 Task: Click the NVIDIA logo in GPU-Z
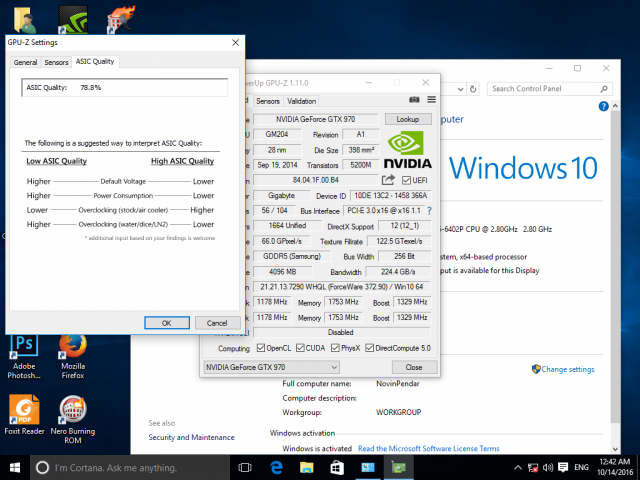407,149
